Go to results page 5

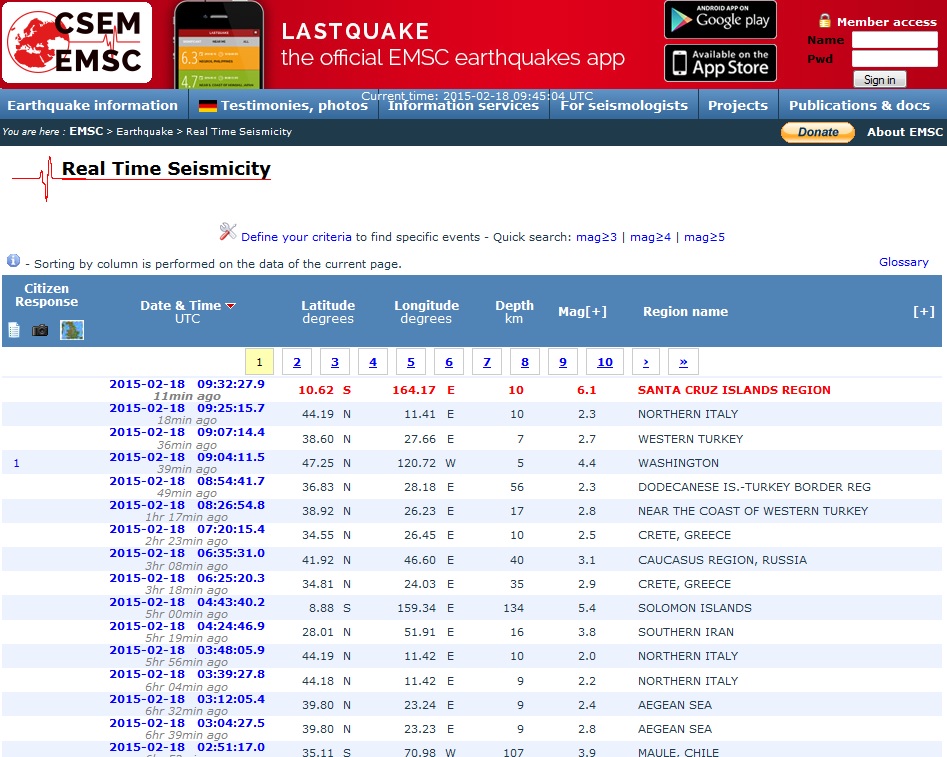(x=411, y=362)
